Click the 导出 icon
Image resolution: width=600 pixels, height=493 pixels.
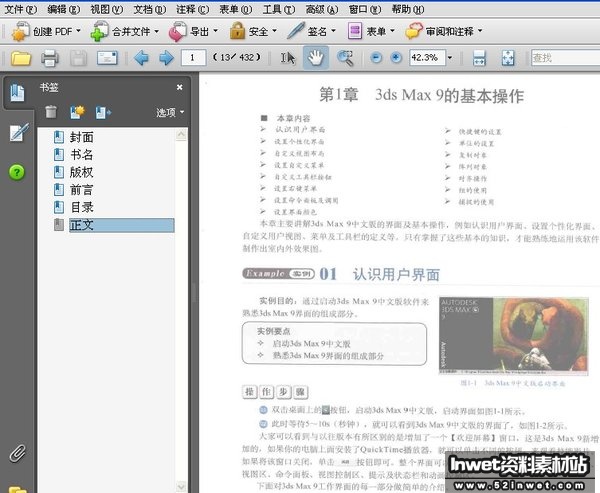[x=178, y=31]
